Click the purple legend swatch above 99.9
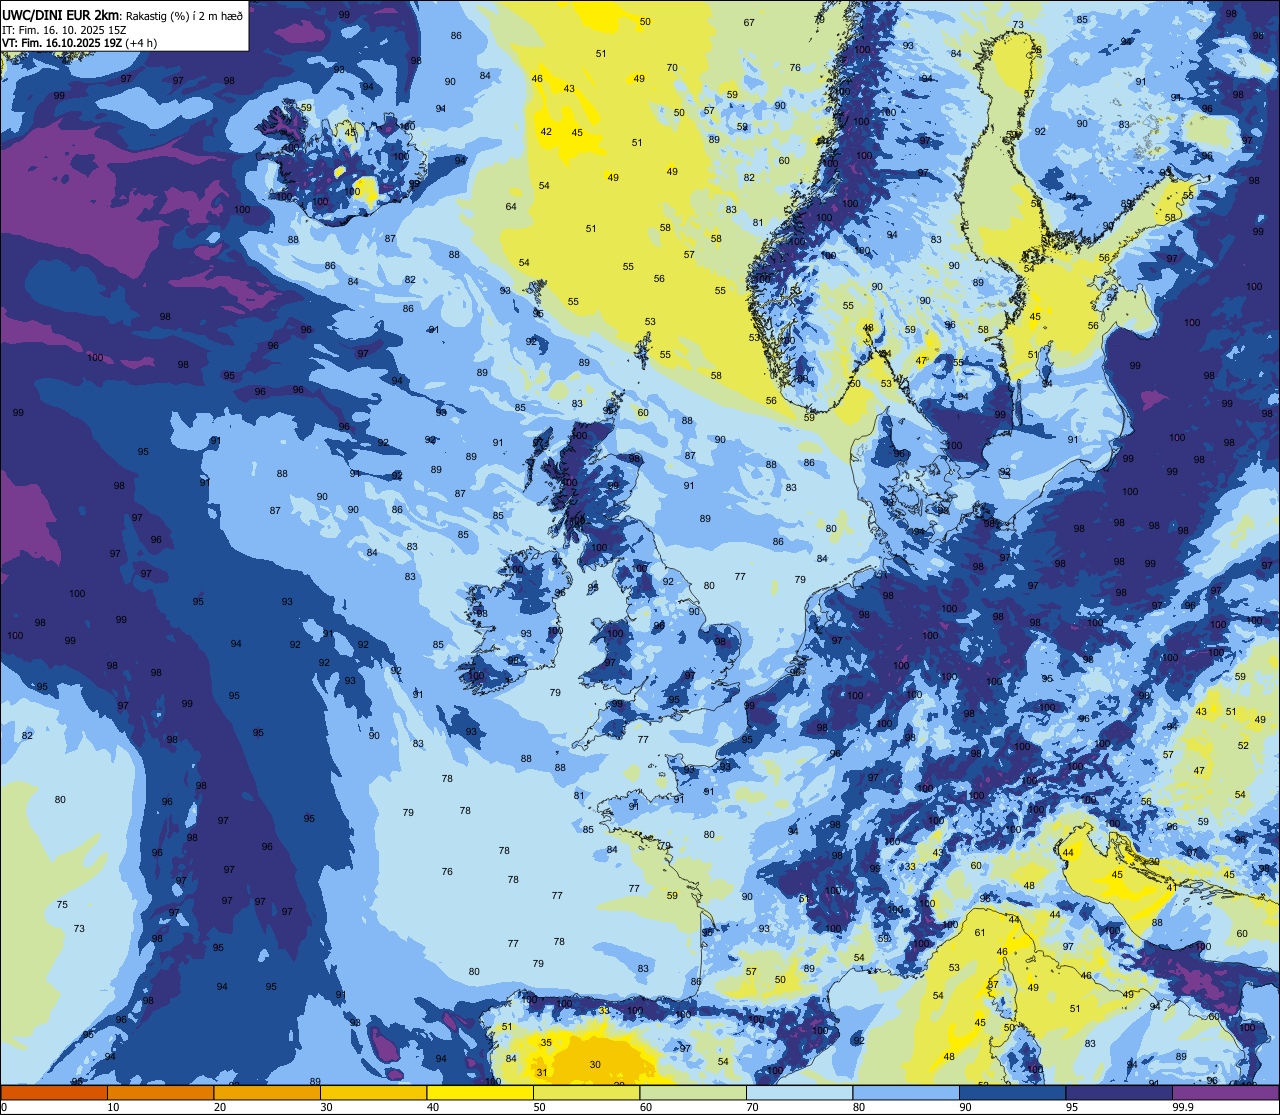Screen dimensions: 1280x1115 1225,1092
